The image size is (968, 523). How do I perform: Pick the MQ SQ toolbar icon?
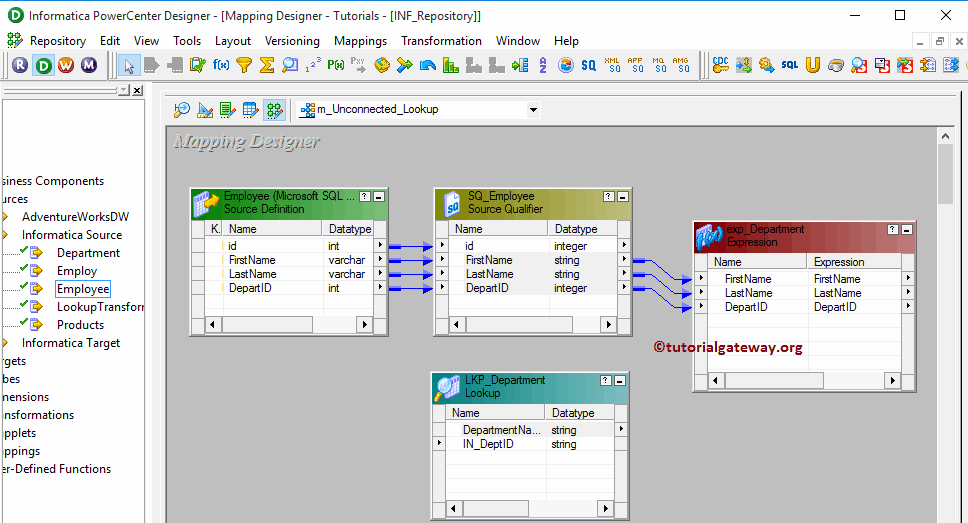tap(659, 65)
